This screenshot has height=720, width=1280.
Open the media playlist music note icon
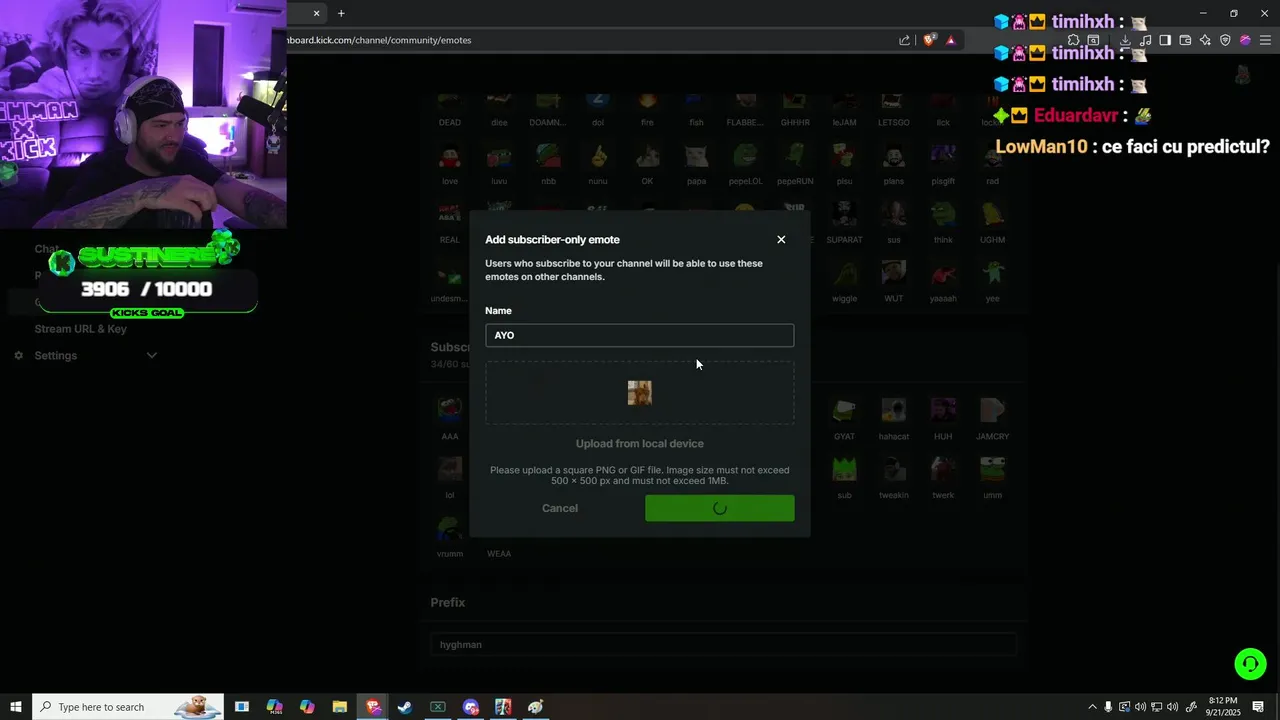pos(1146,40)
